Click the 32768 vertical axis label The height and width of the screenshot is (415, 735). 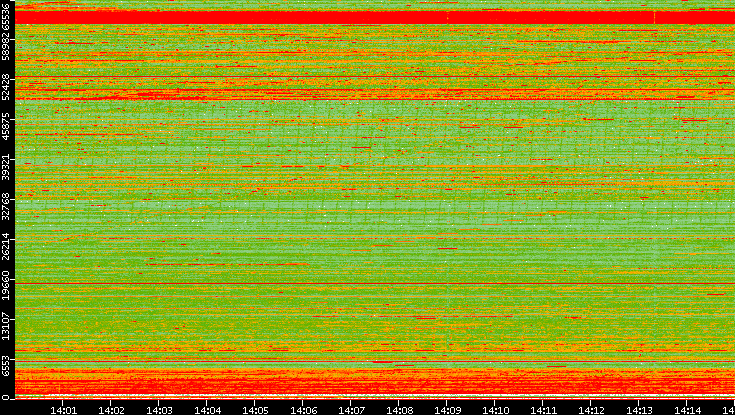5,206
